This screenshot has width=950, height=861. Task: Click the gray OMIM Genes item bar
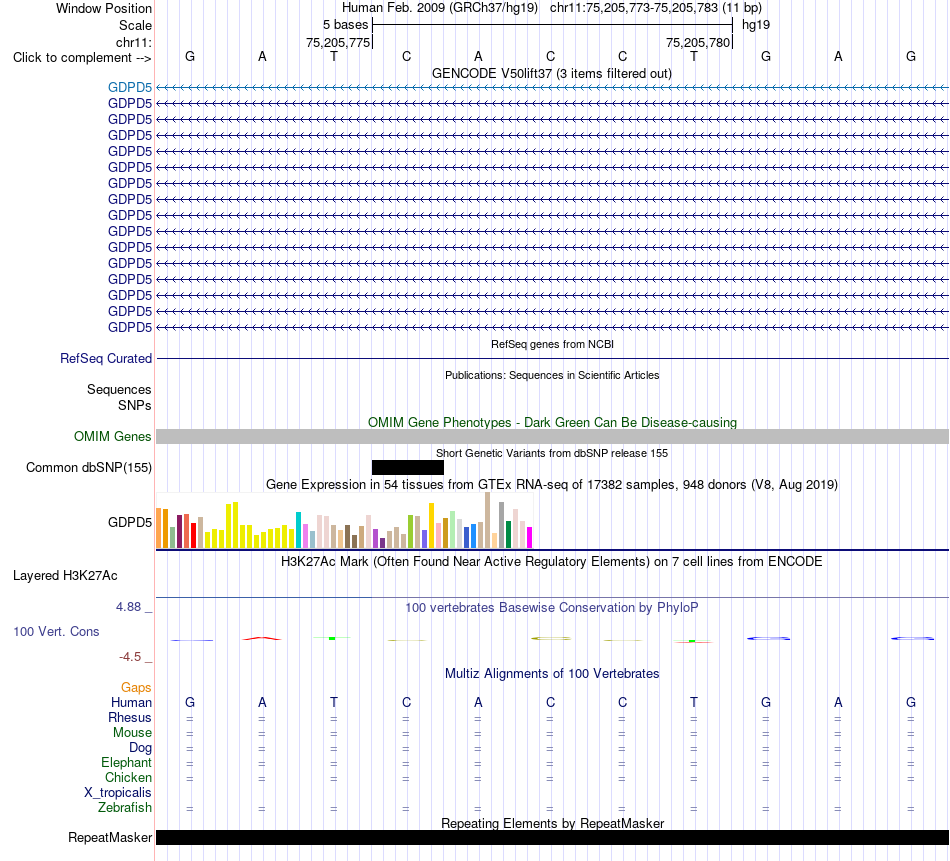[x=552, y=436]
